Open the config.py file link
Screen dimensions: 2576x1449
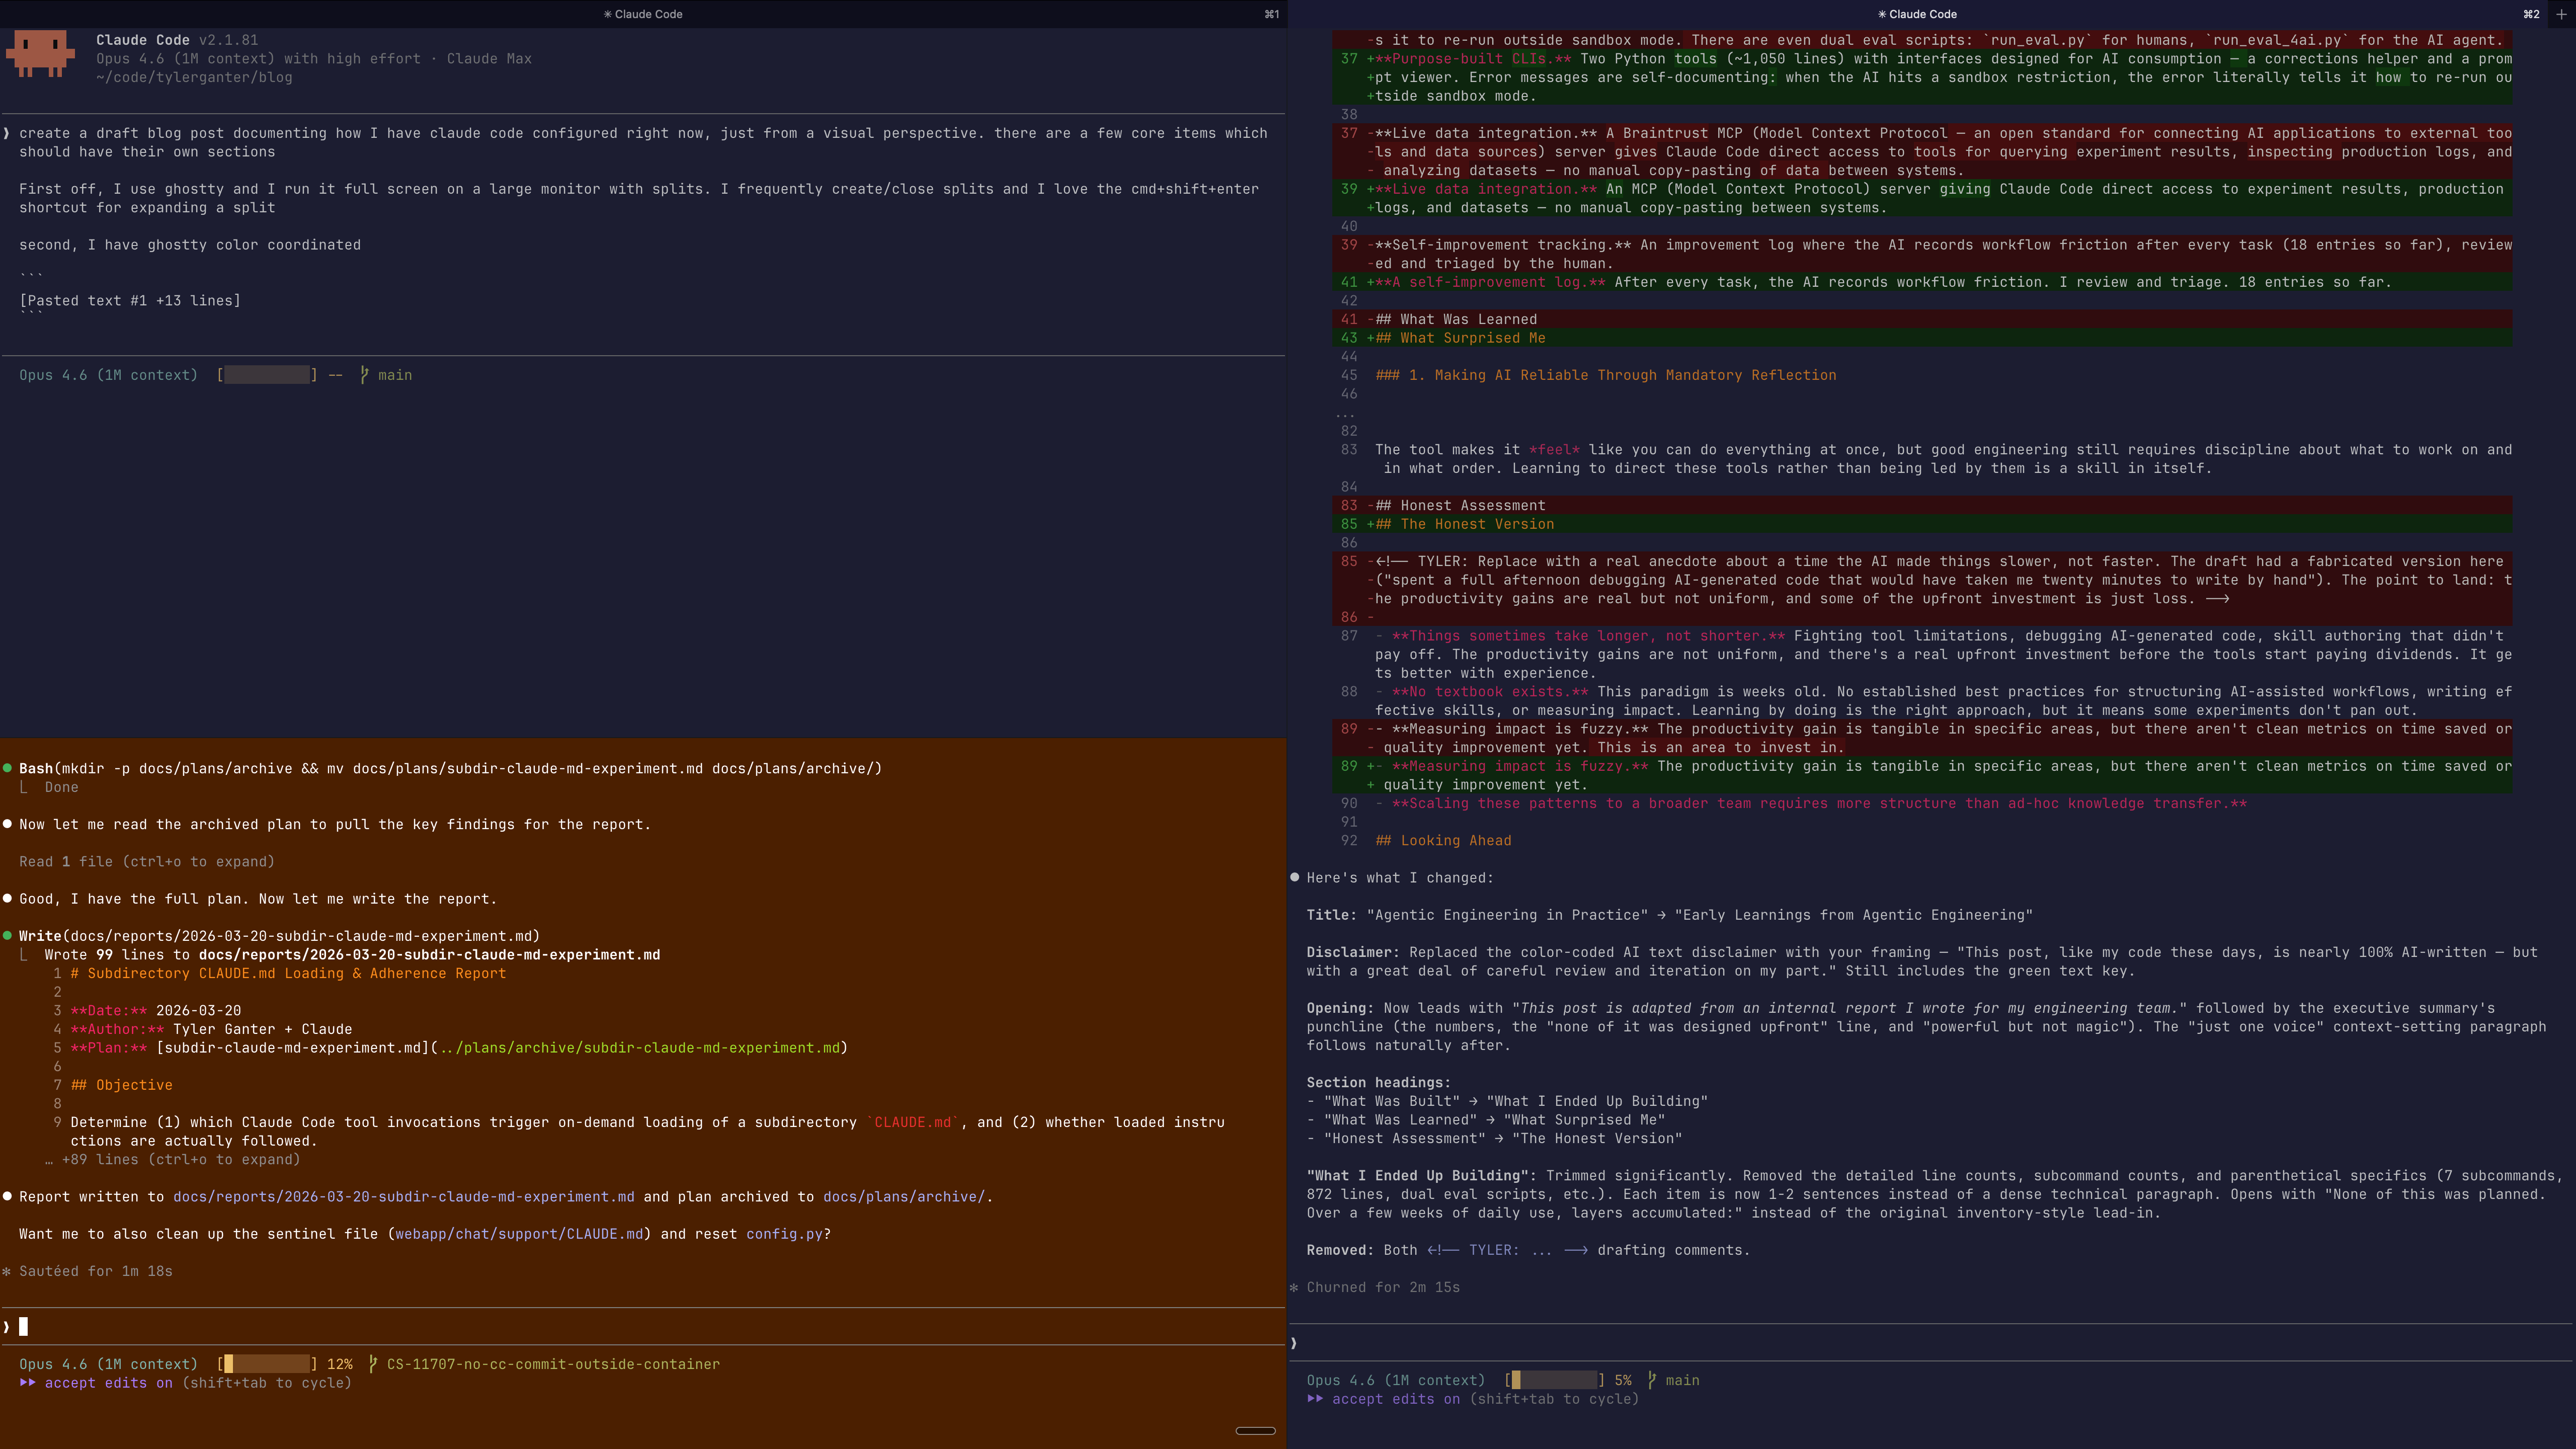click(x=783, y=1234)
